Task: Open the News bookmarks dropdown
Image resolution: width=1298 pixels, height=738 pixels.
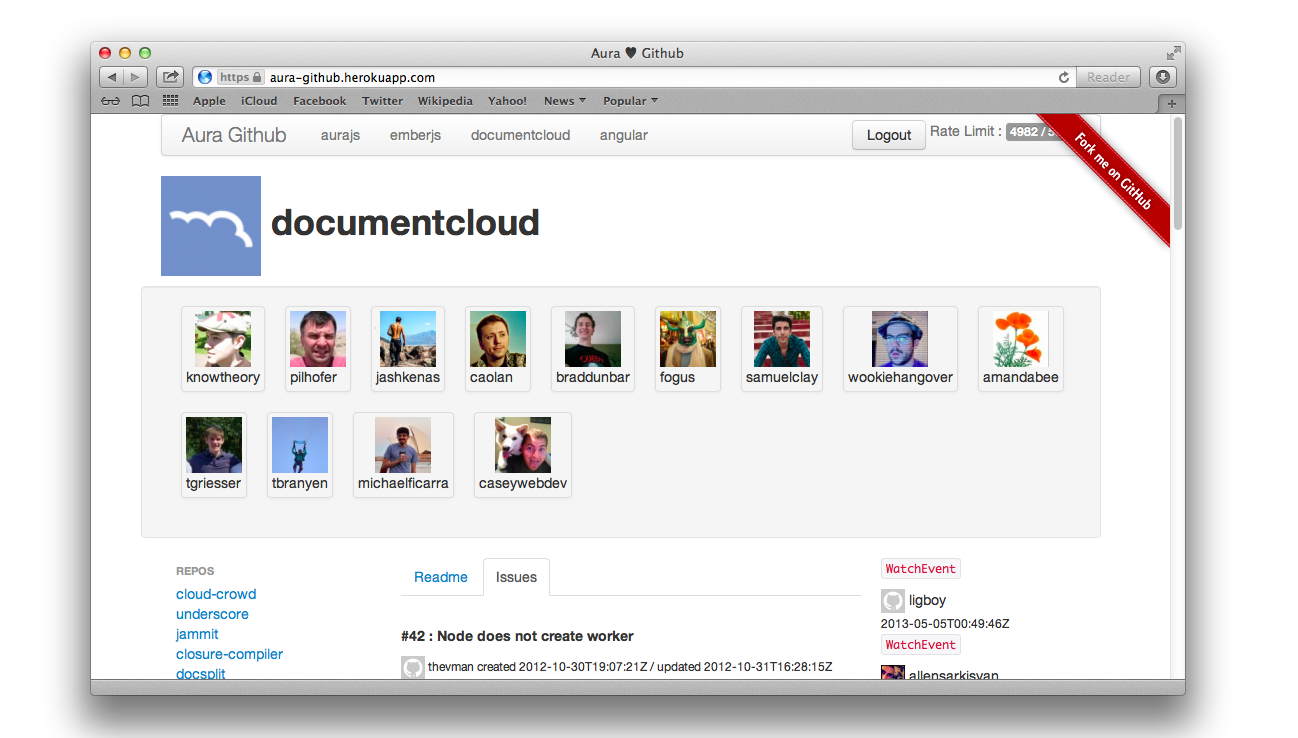Action: (x=565, y=101)
